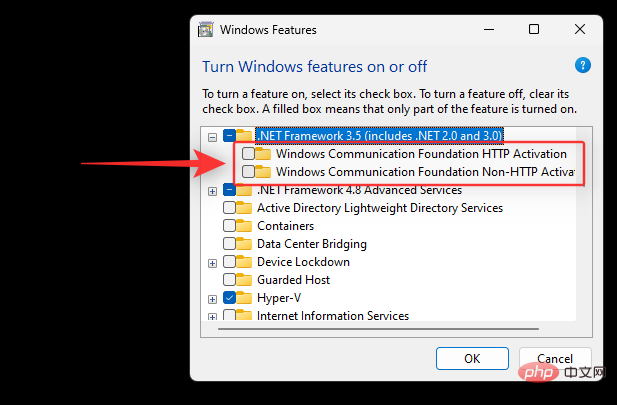Image resolution: width=617 pixels, height=405 pixels.
Task: Expand .NET Framework 4.8 Advanced Services
Action: click(x=213, y=190)
